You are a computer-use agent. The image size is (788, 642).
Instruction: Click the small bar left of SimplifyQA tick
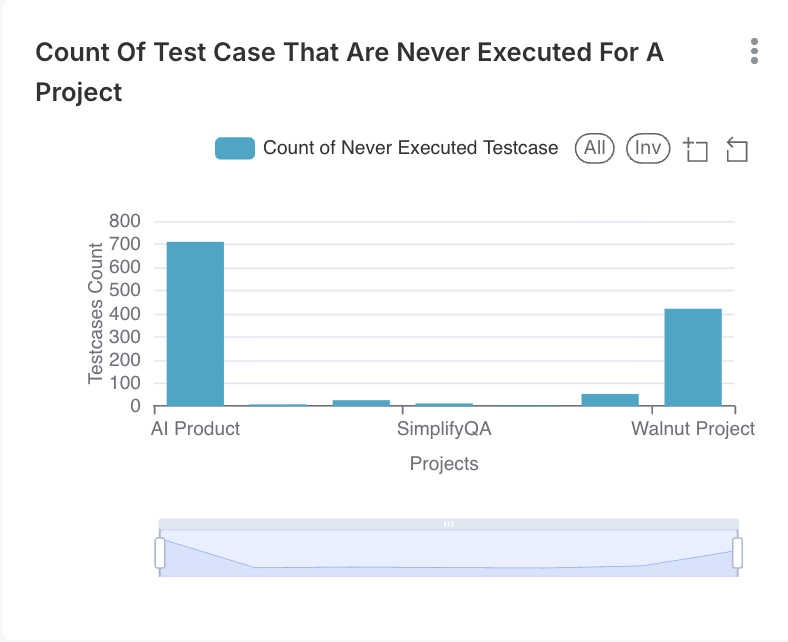(361, 402)
